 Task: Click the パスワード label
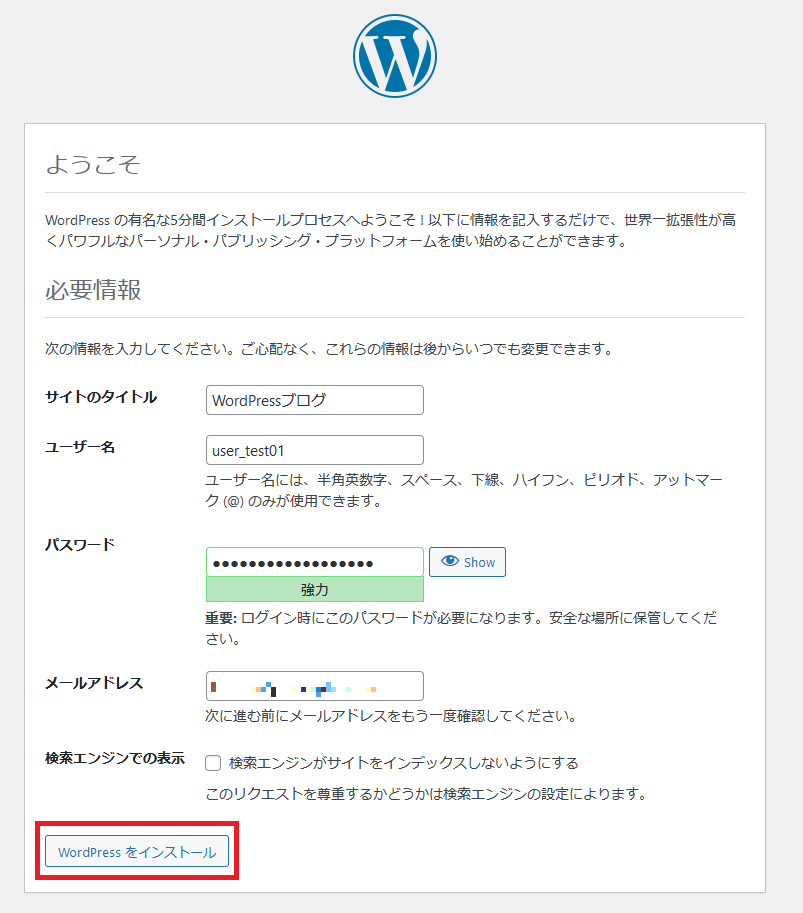click(80, 545)
